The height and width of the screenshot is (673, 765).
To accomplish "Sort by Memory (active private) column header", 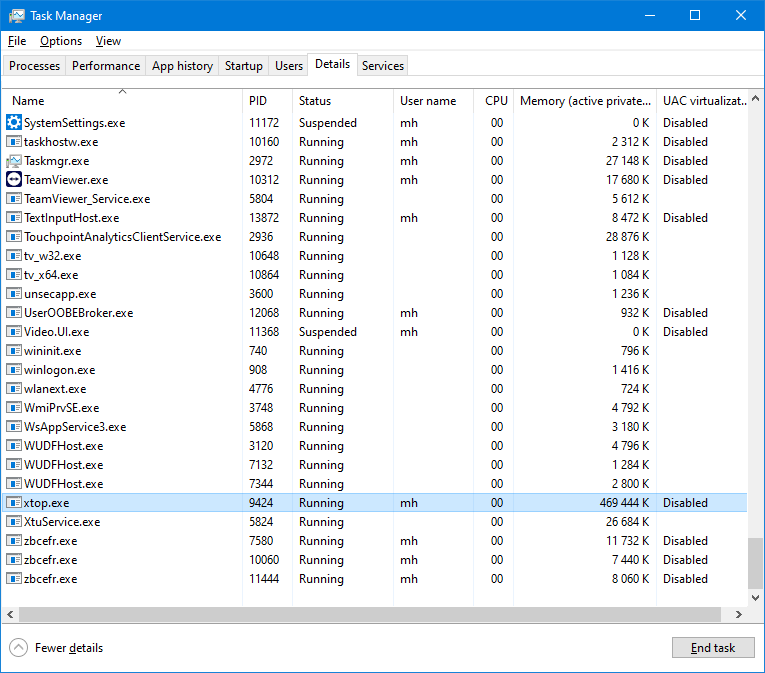I will tap(584, 101).
